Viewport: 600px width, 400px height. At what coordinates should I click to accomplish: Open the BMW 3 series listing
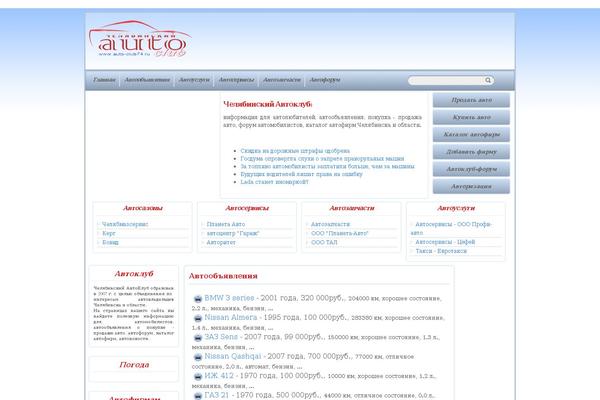(229, 298)
